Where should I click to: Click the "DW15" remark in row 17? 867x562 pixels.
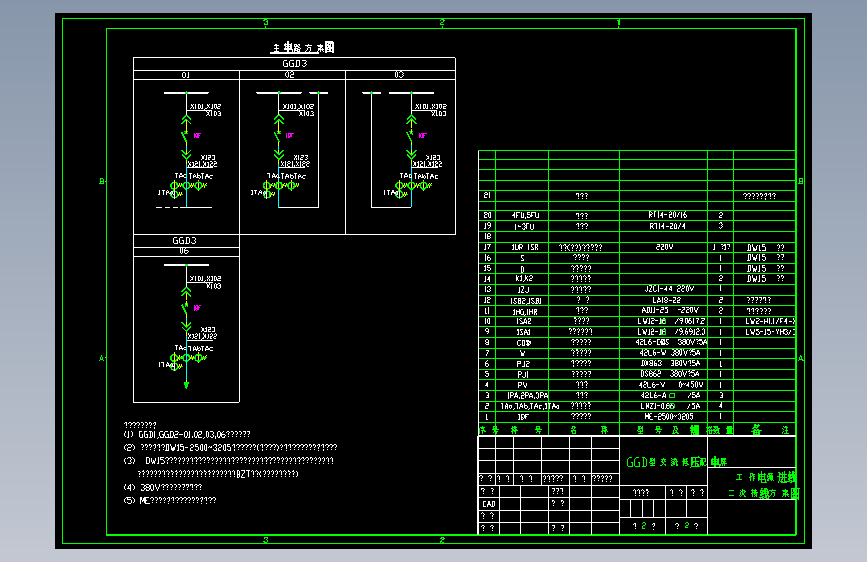click(756, 248)
